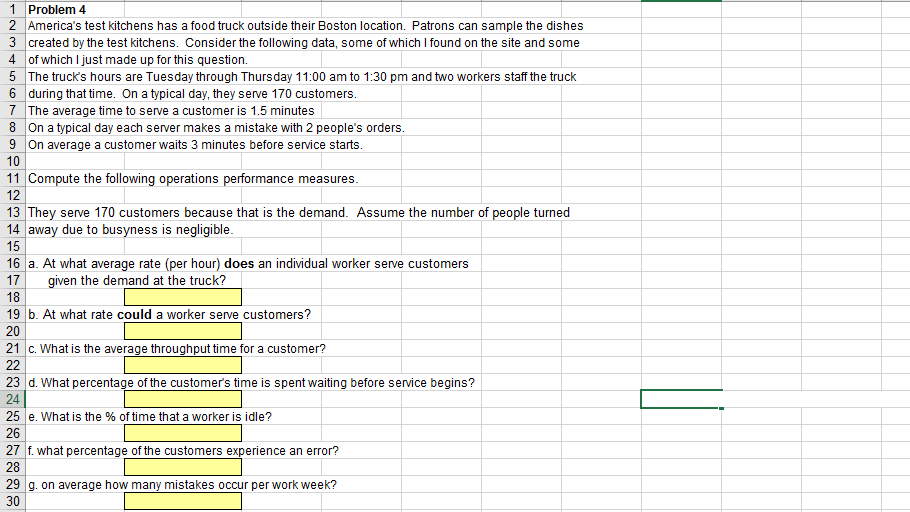910x512 pixels.
Task: Click text 'America's test kitchens has a food truck'
Action: pyautogui.click(x=136, y=26)
